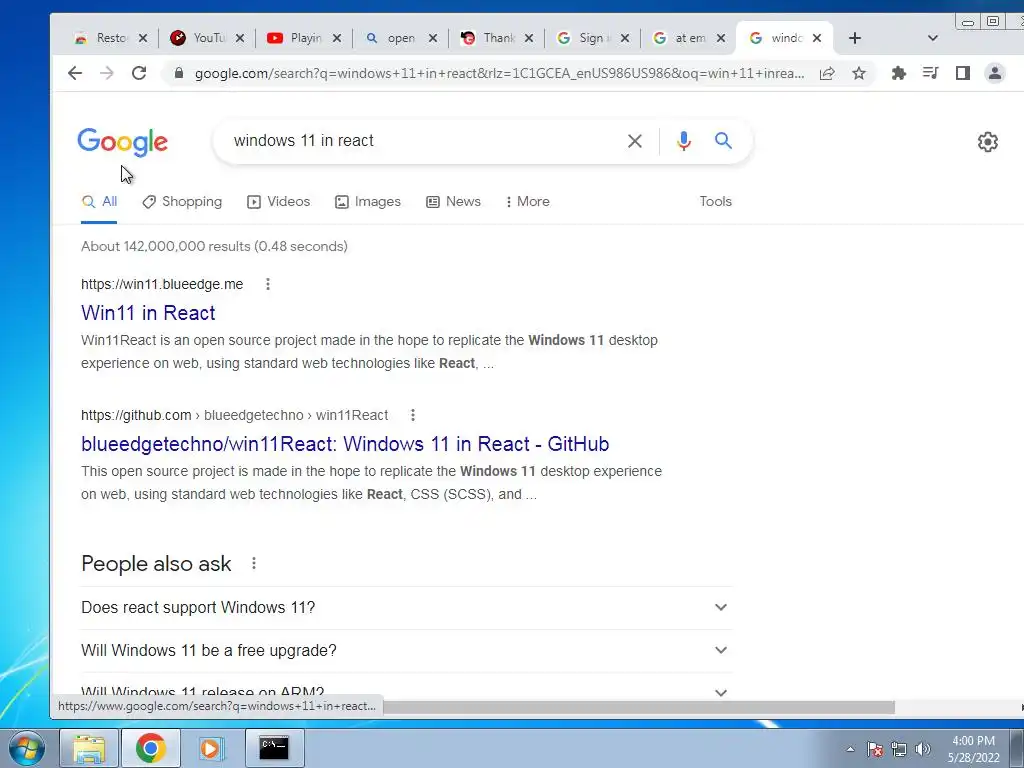Share this page via address bar icon
This screenshot has height=768, width=1024.
click(827, 73)
